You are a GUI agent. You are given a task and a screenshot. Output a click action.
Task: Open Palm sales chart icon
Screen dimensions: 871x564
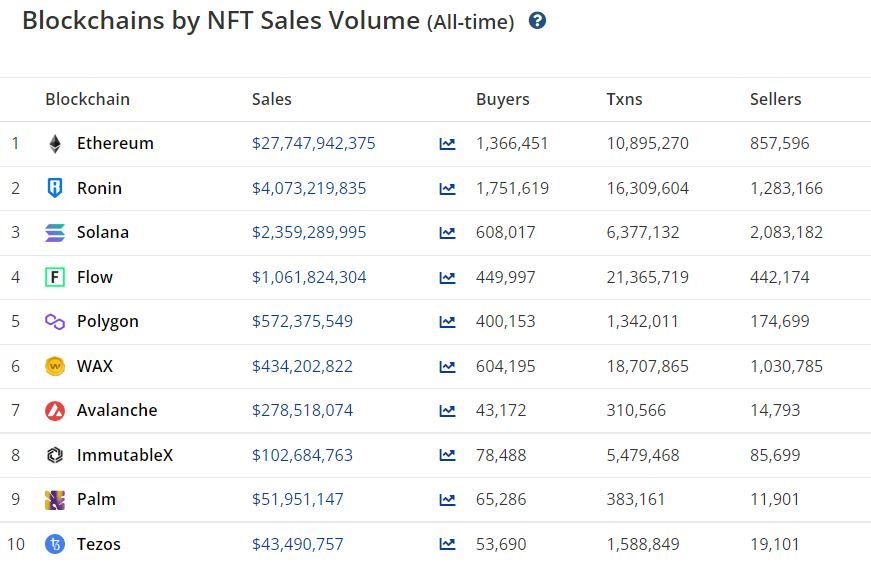pos(447,499)
